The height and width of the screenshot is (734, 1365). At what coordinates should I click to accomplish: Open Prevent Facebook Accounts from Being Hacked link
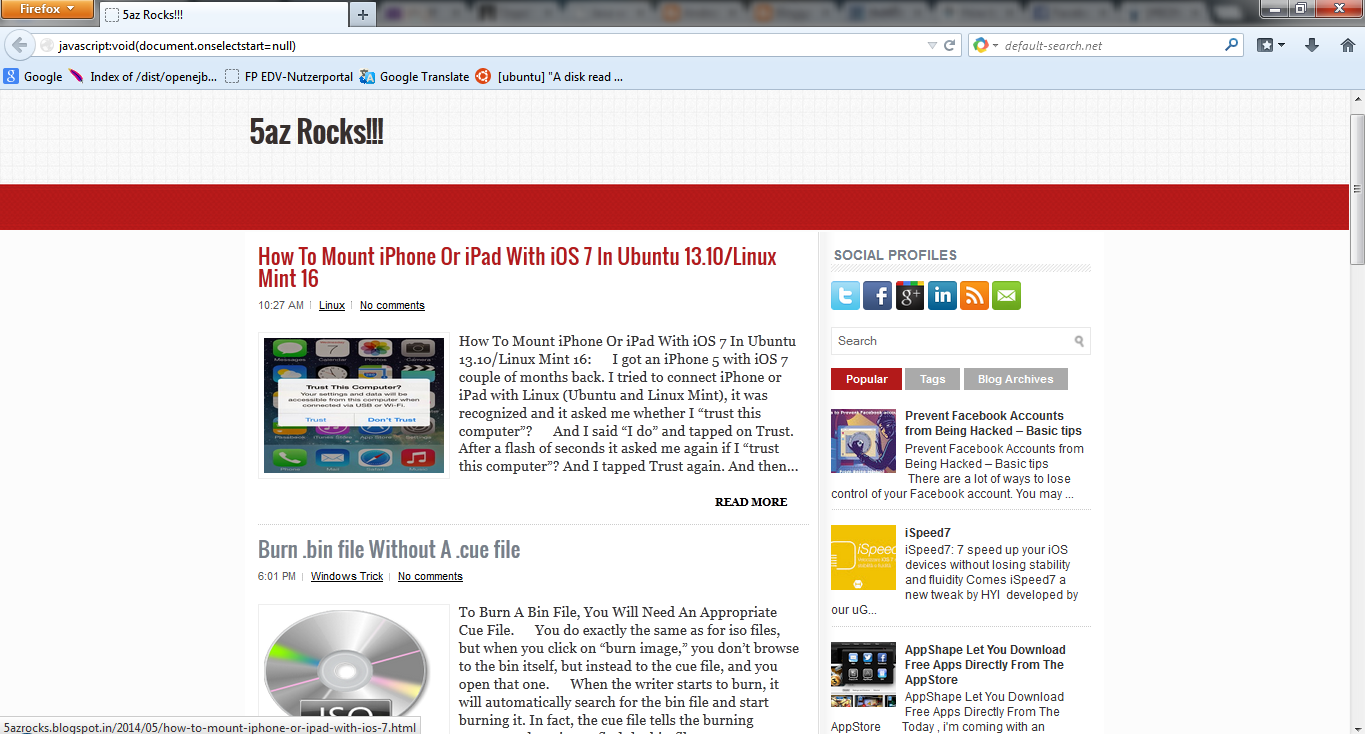pyautogui.click(x=993, y=423)
